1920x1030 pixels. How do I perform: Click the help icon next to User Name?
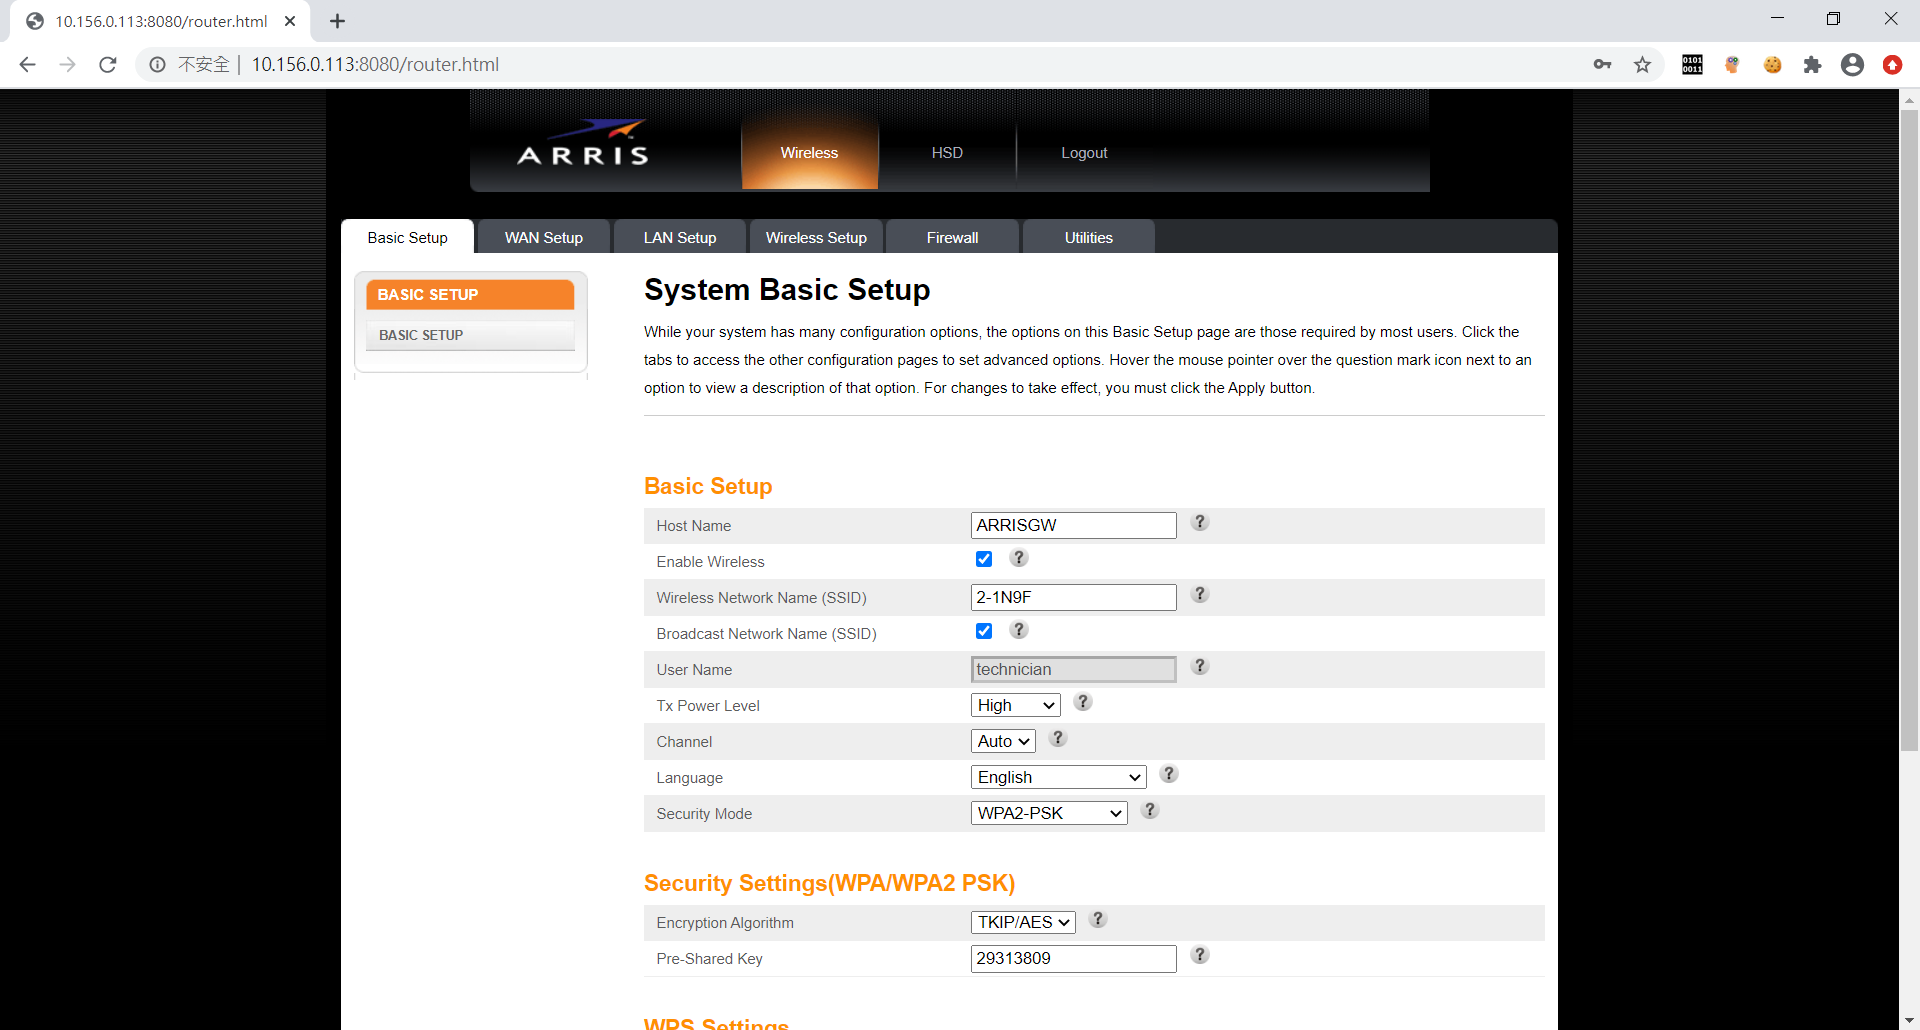[1200, 666]
